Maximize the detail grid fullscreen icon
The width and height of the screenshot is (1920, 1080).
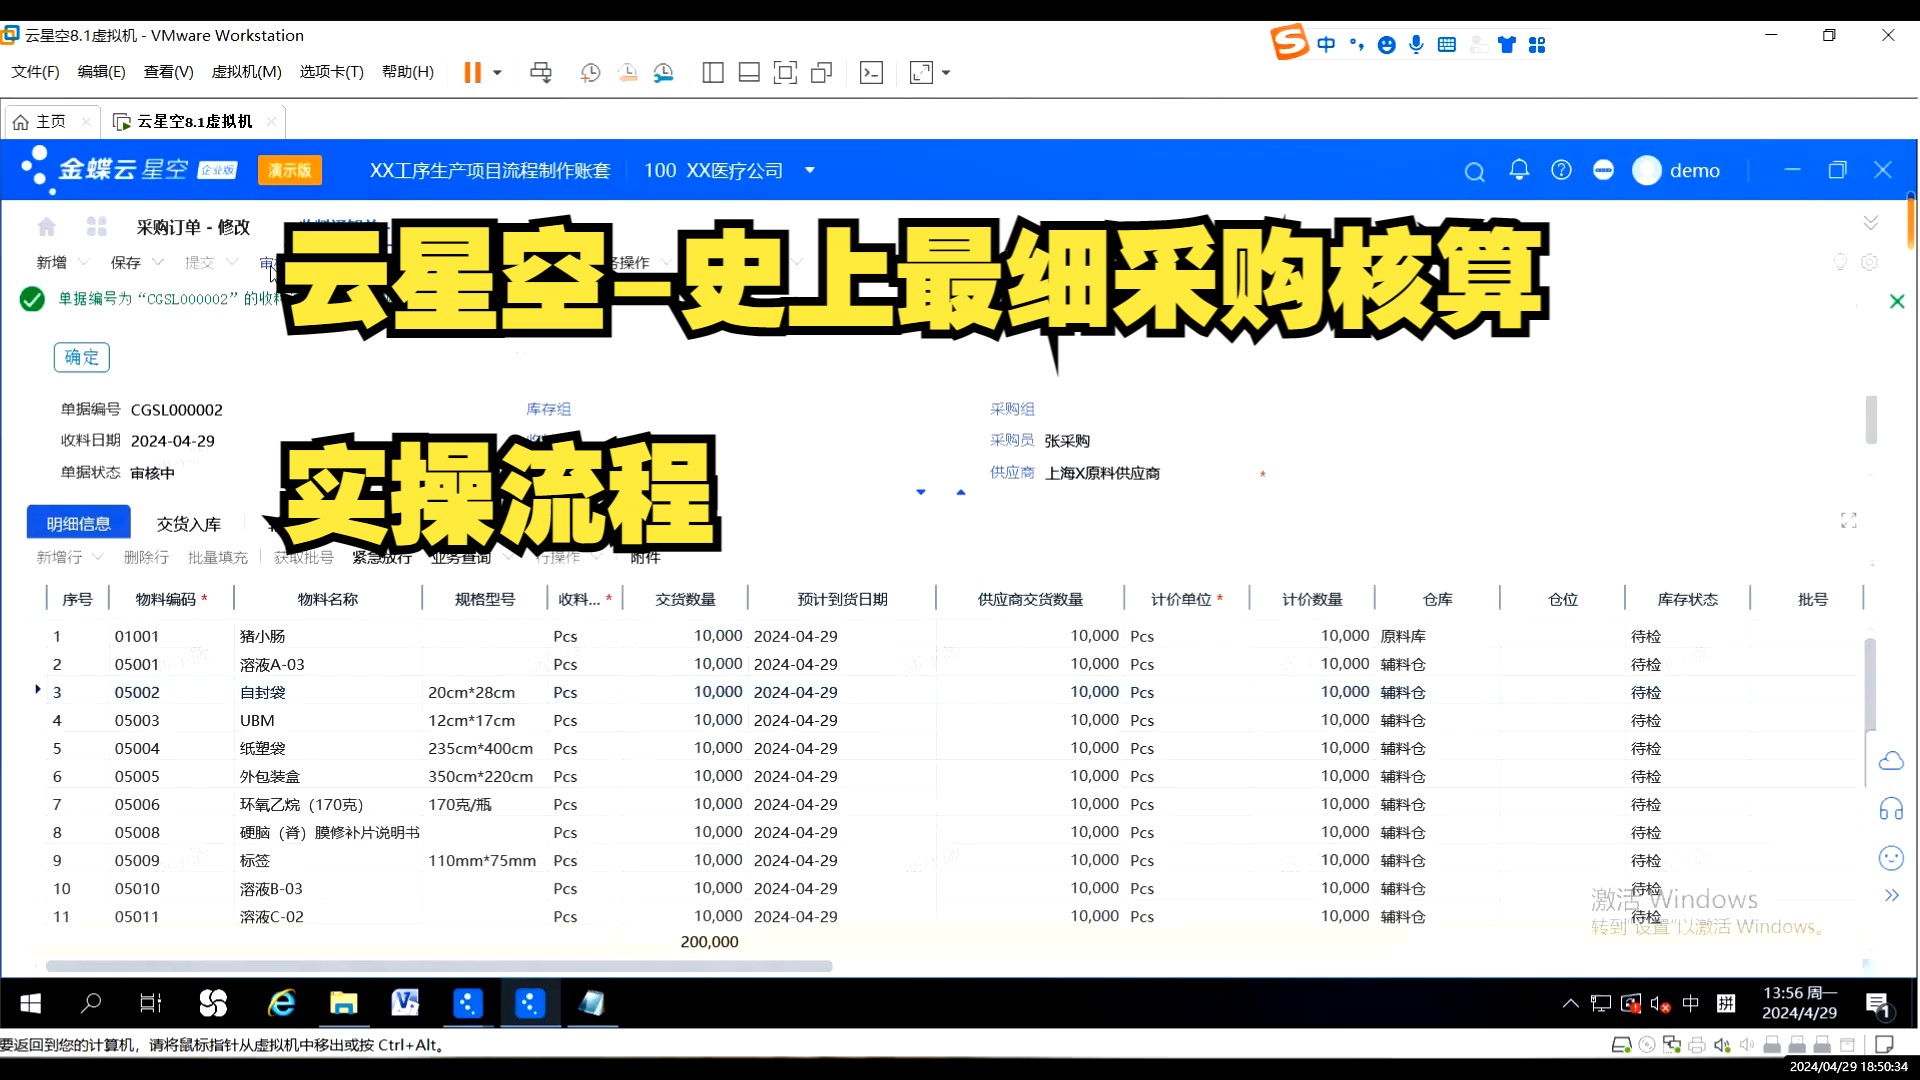[1848, 520]
